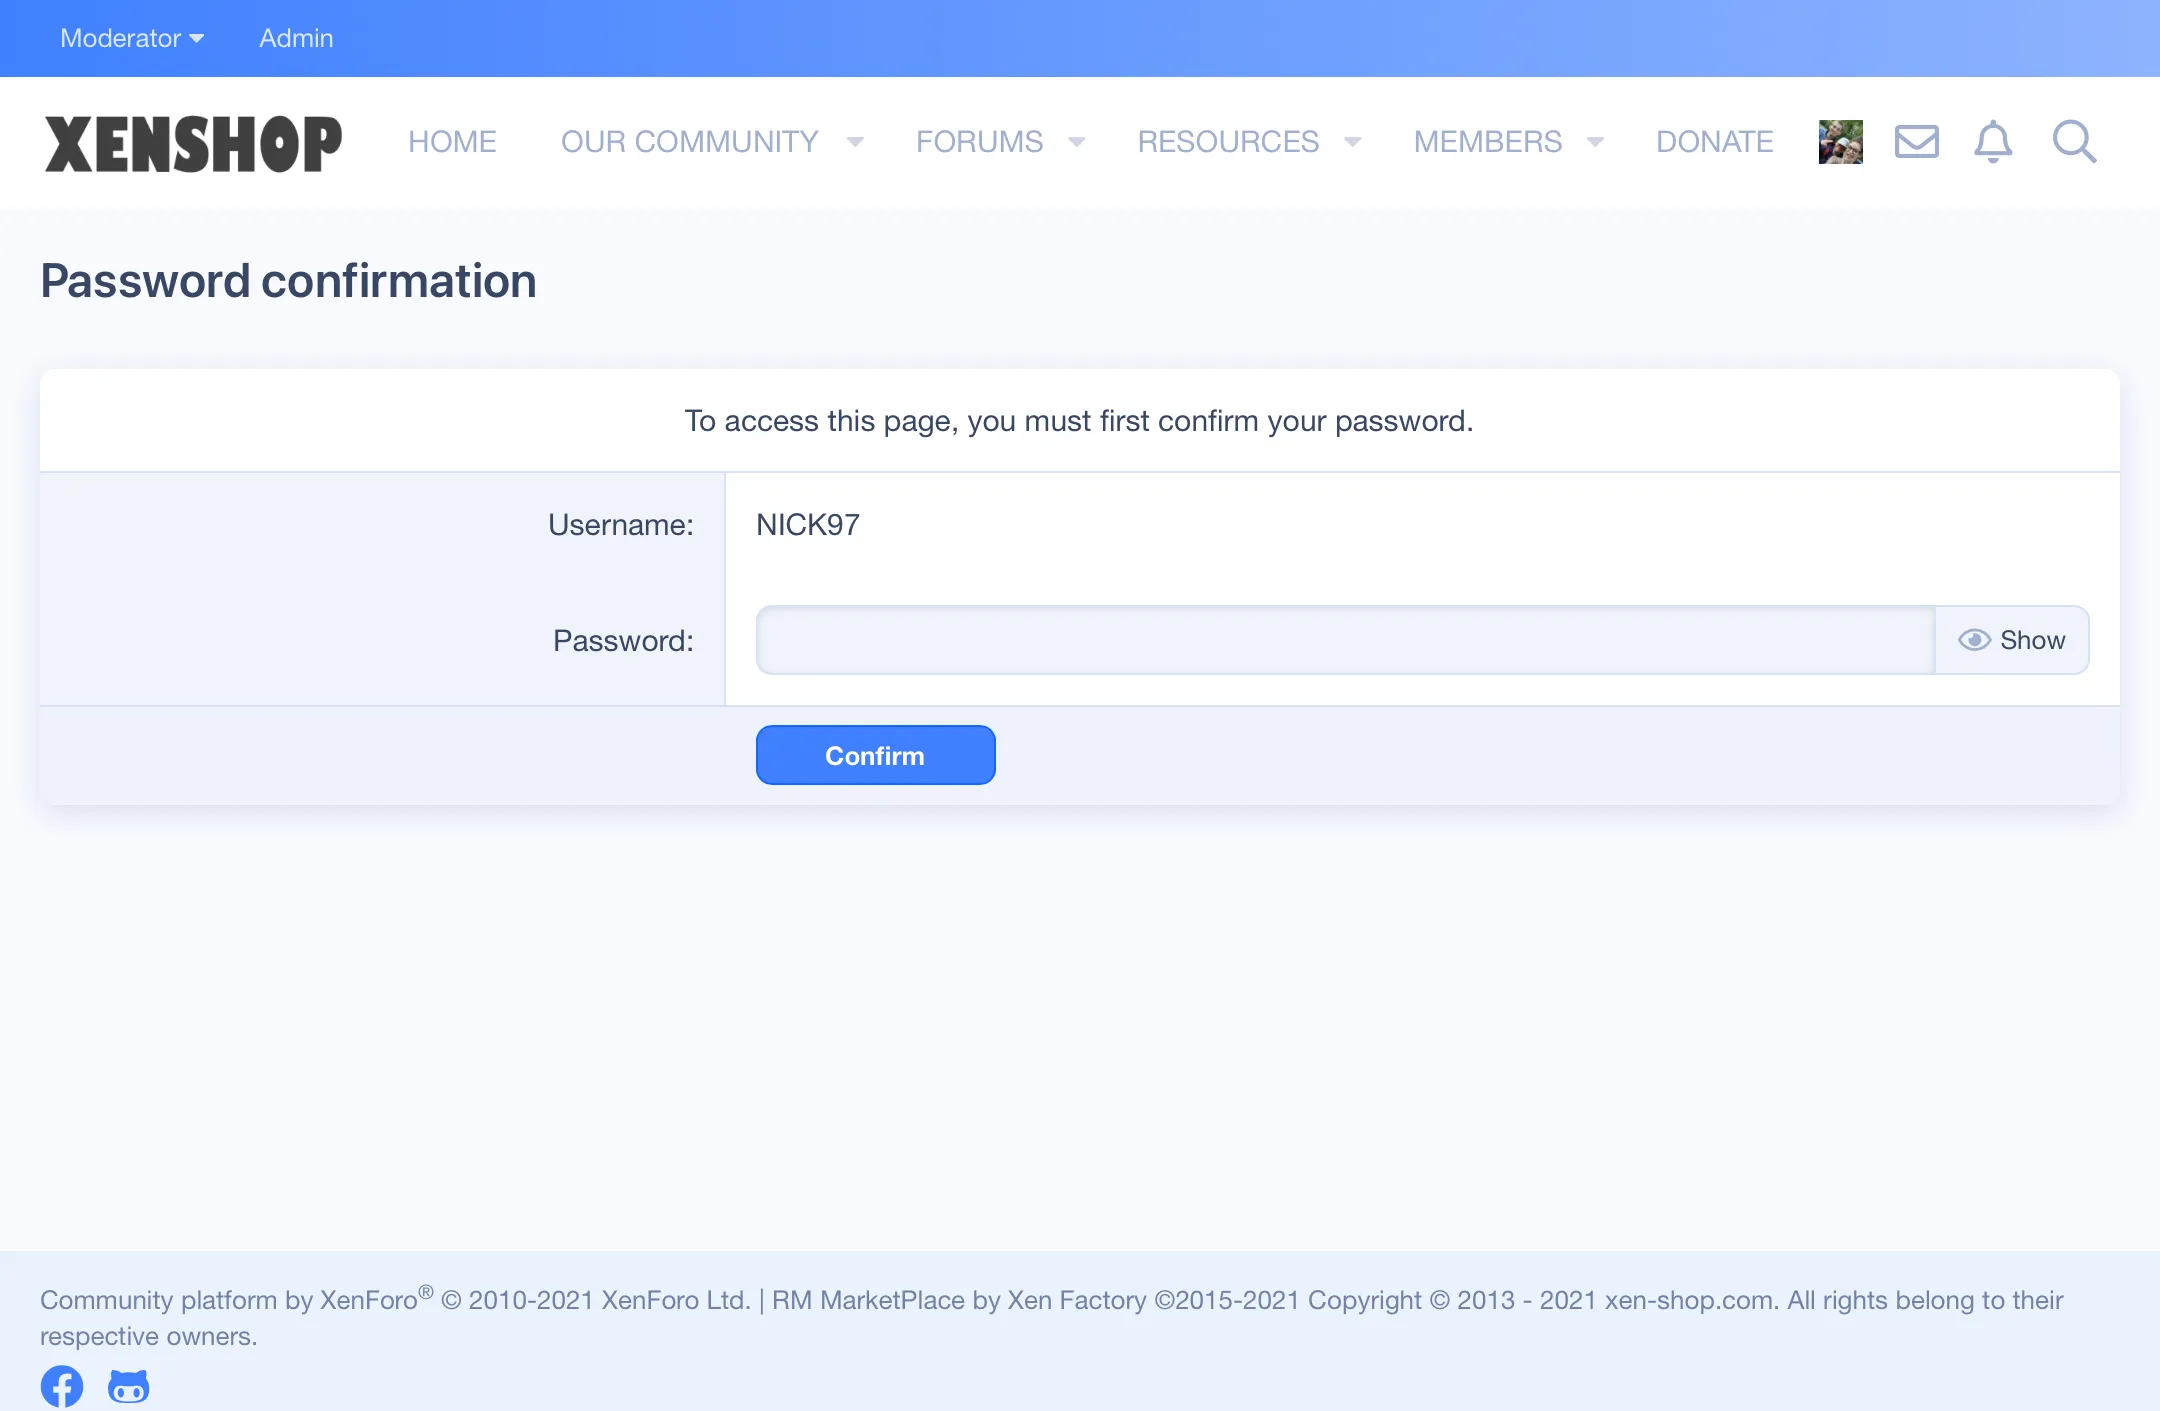2160x1411 pixels.
Task: Expand the Resources dropdown arrow
Action: 1353,142
